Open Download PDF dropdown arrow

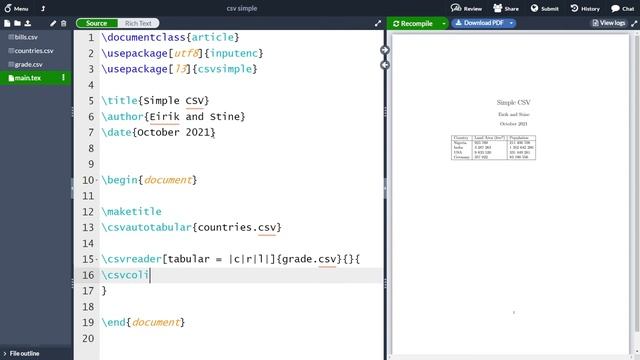coord(511,23)
